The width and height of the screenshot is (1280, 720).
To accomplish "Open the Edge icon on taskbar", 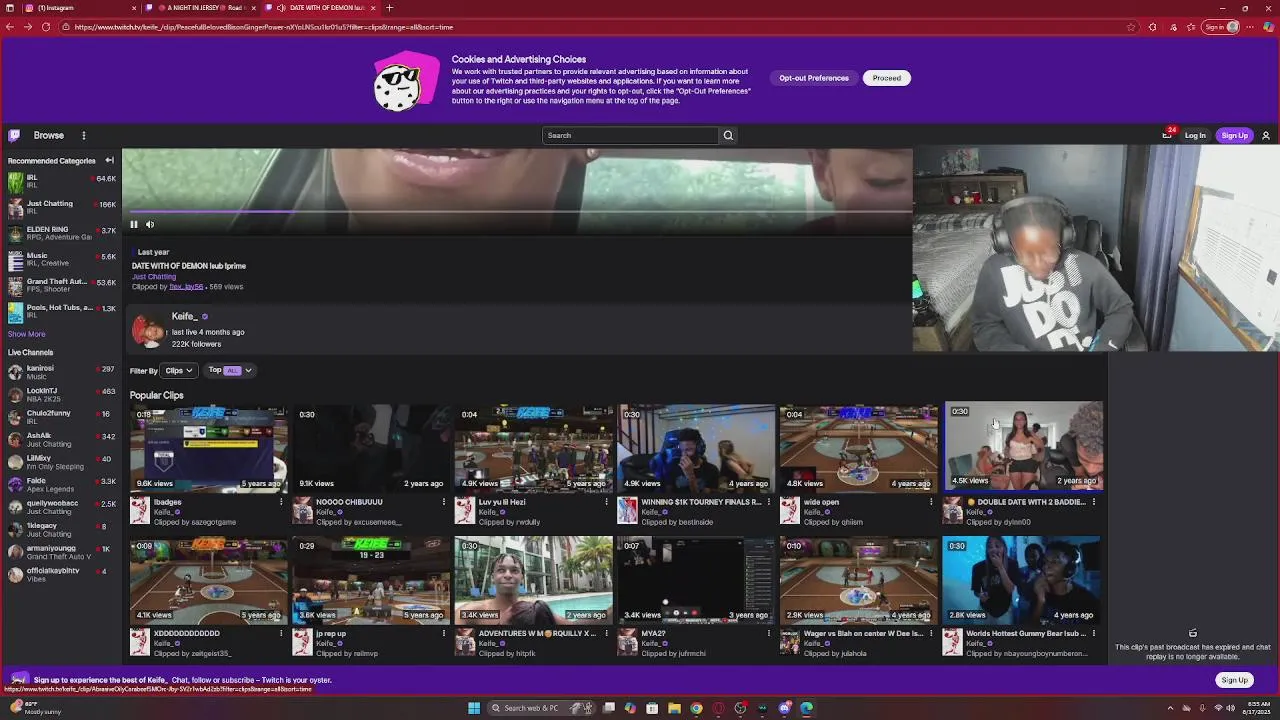I will 806,708.
